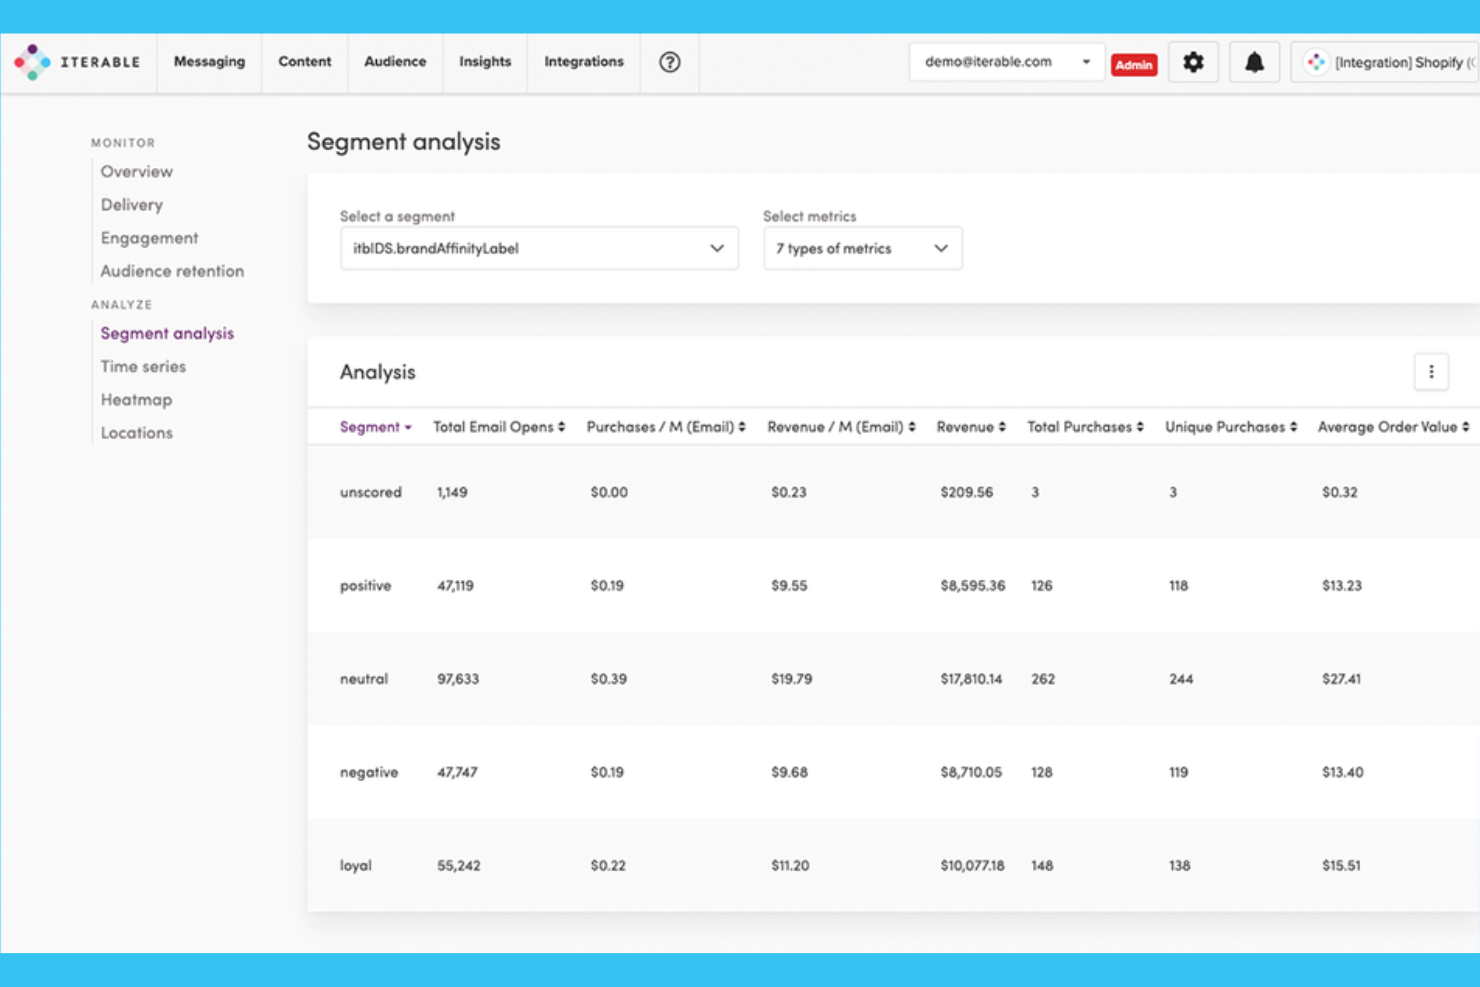Go to Delivery in sidebar
This screenshot has width=1480, height=987.
point(131,205)
